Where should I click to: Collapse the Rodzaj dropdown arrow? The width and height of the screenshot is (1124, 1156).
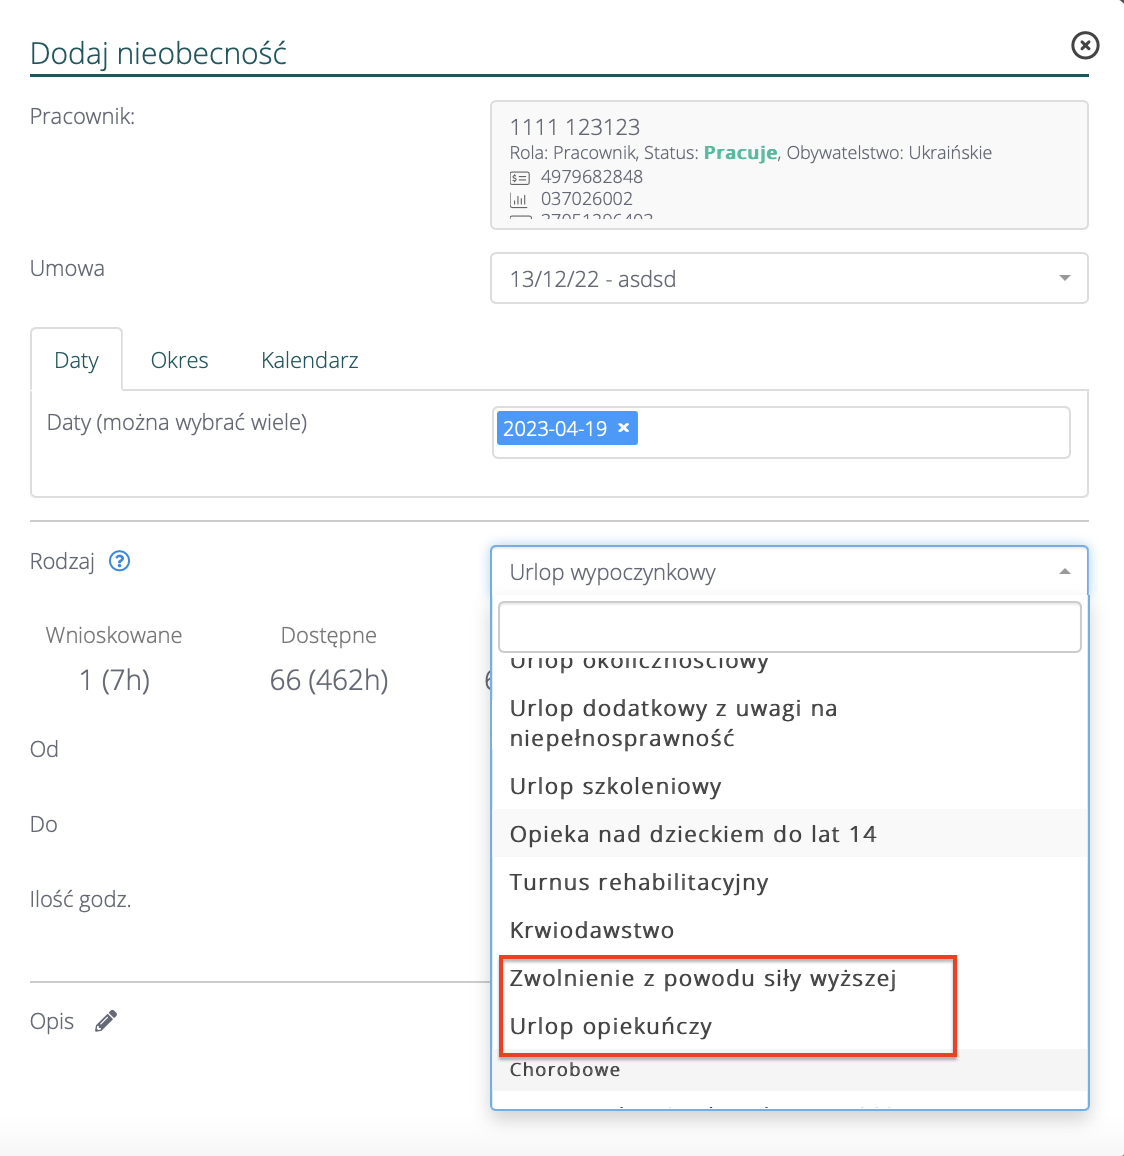point(1064,572)
